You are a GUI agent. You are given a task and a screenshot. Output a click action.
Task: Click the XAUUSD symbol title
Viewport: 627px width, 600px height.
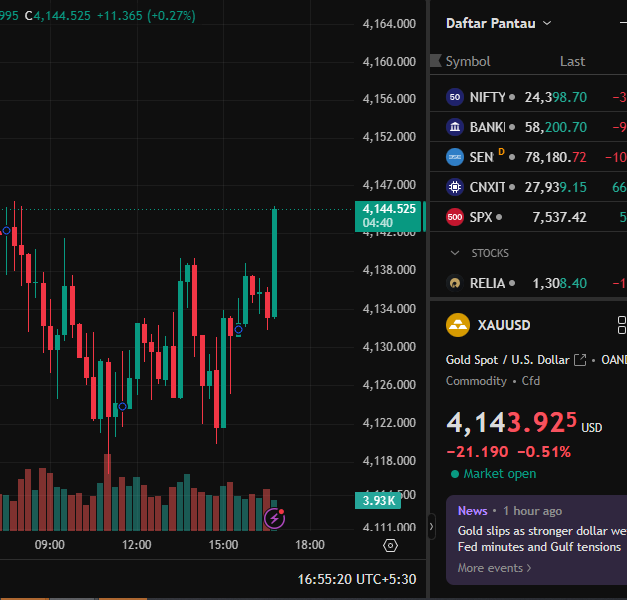point(504,325)
